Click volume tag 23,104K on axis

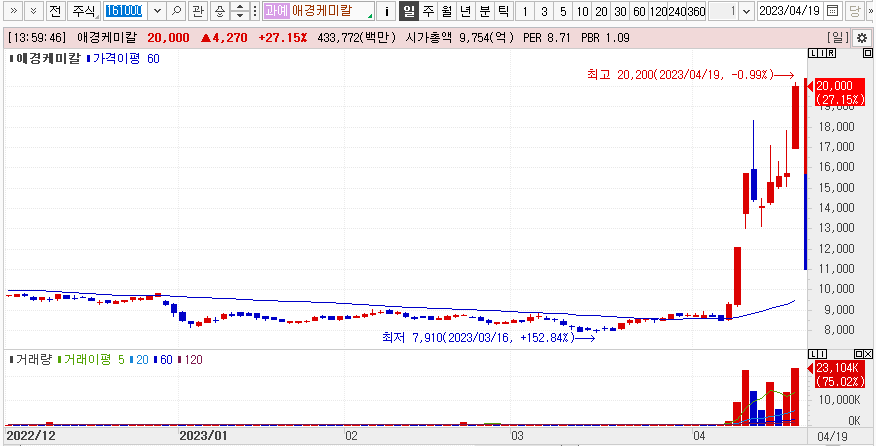click(840, 375)
